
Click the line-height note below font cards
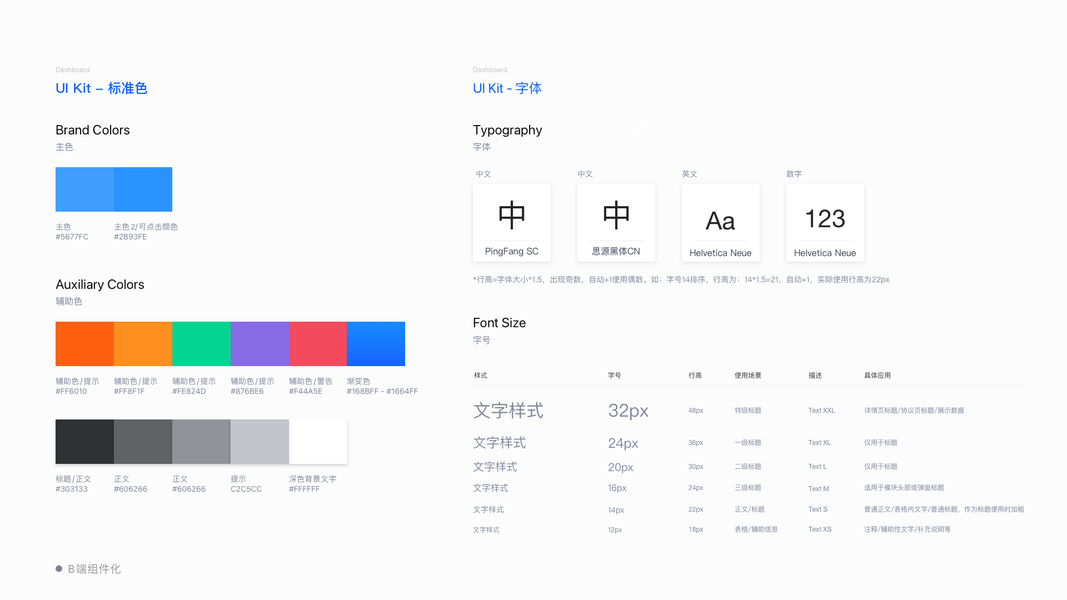click(x=681, y=280)
